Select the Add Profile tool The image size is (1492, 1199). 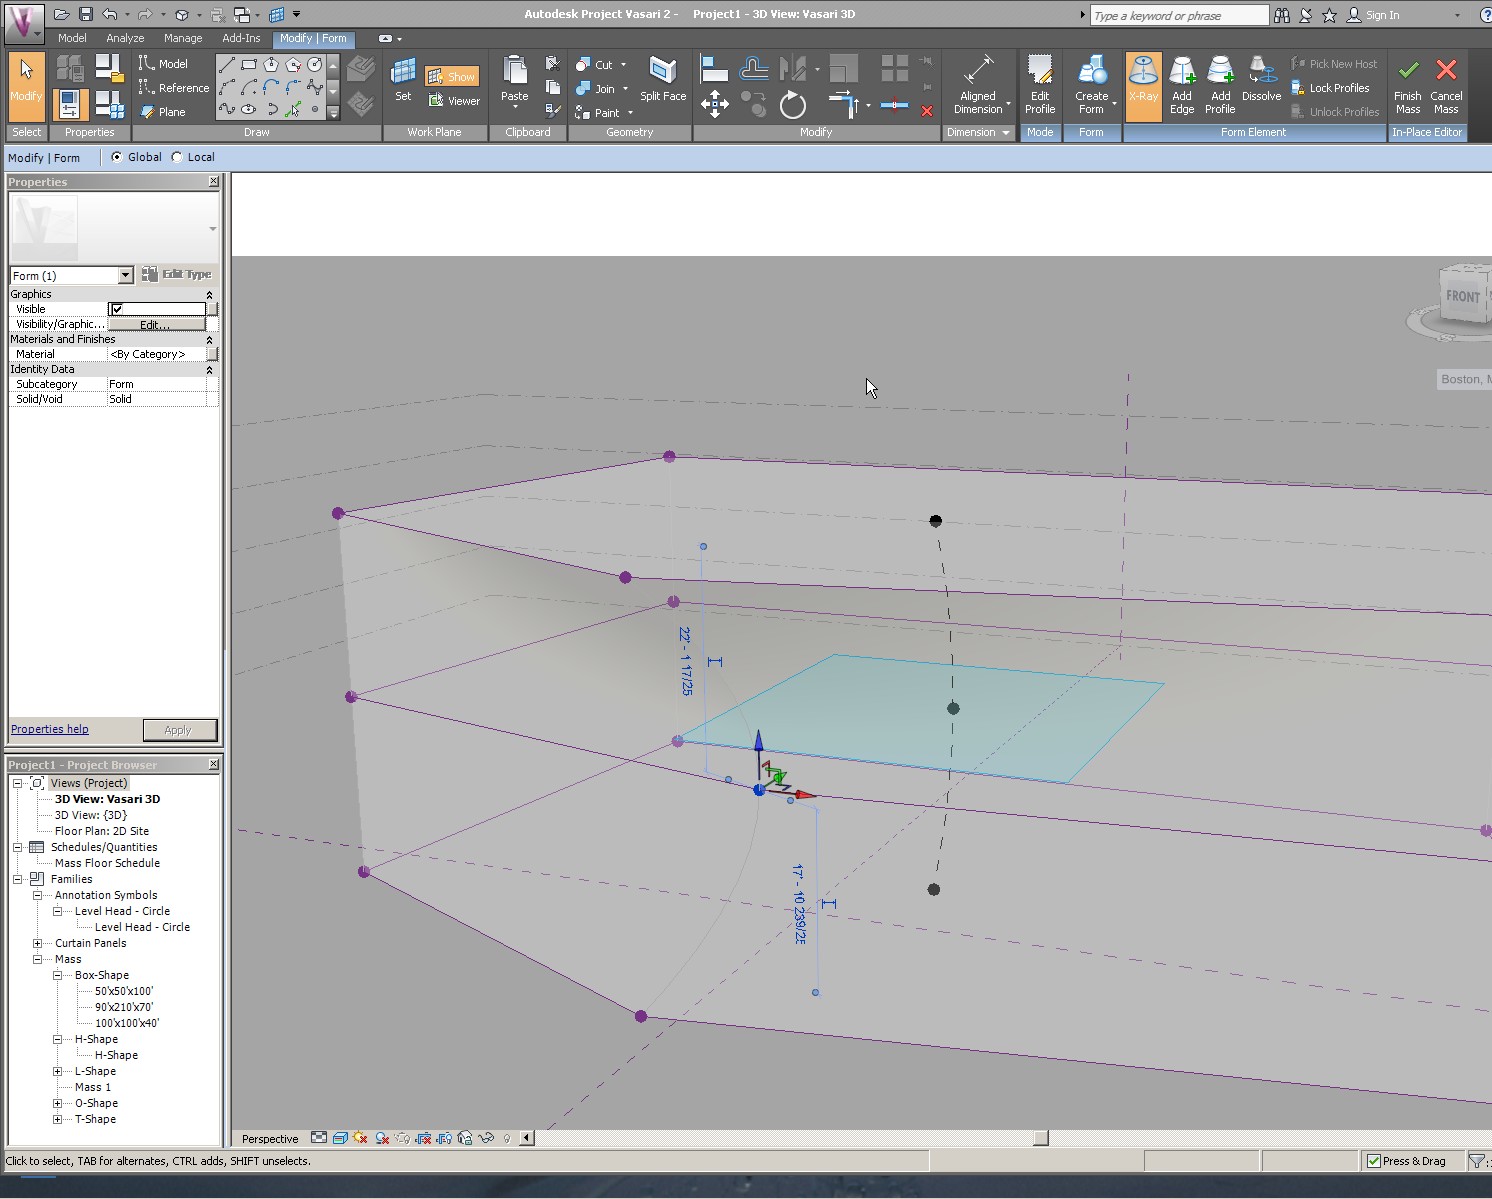click(1220, 84)
